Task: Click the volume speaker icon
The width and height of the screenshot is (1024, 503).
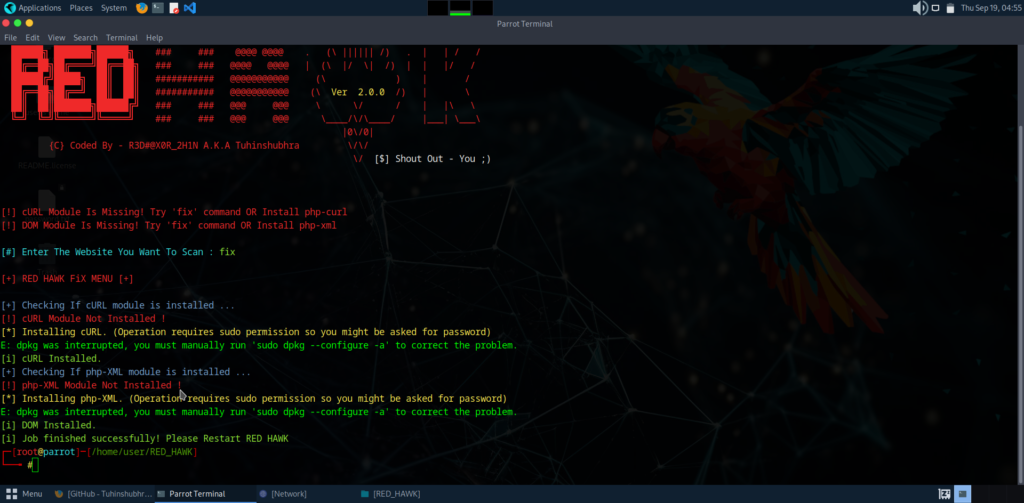Action: click(920, 8)
